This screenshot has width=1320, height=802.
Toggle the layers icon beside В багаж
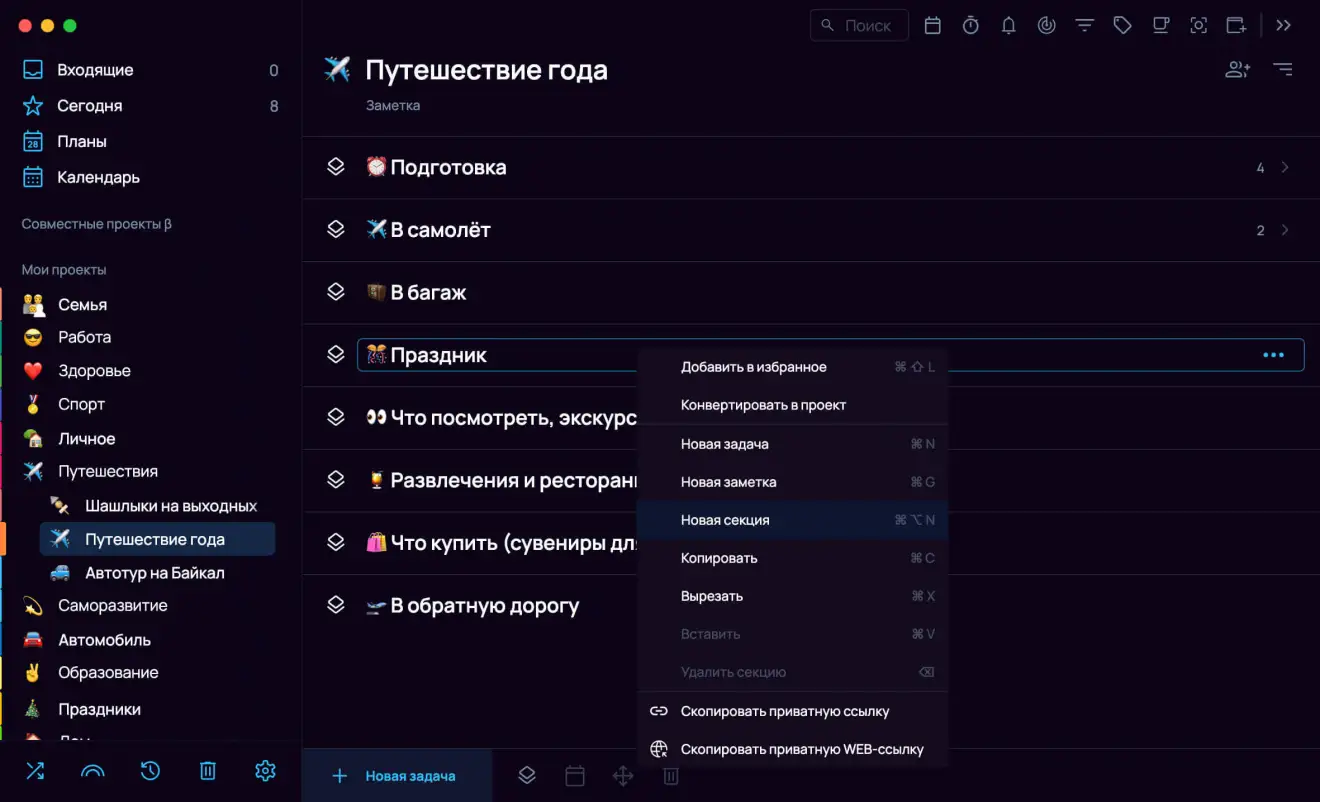tap(336, 292)
